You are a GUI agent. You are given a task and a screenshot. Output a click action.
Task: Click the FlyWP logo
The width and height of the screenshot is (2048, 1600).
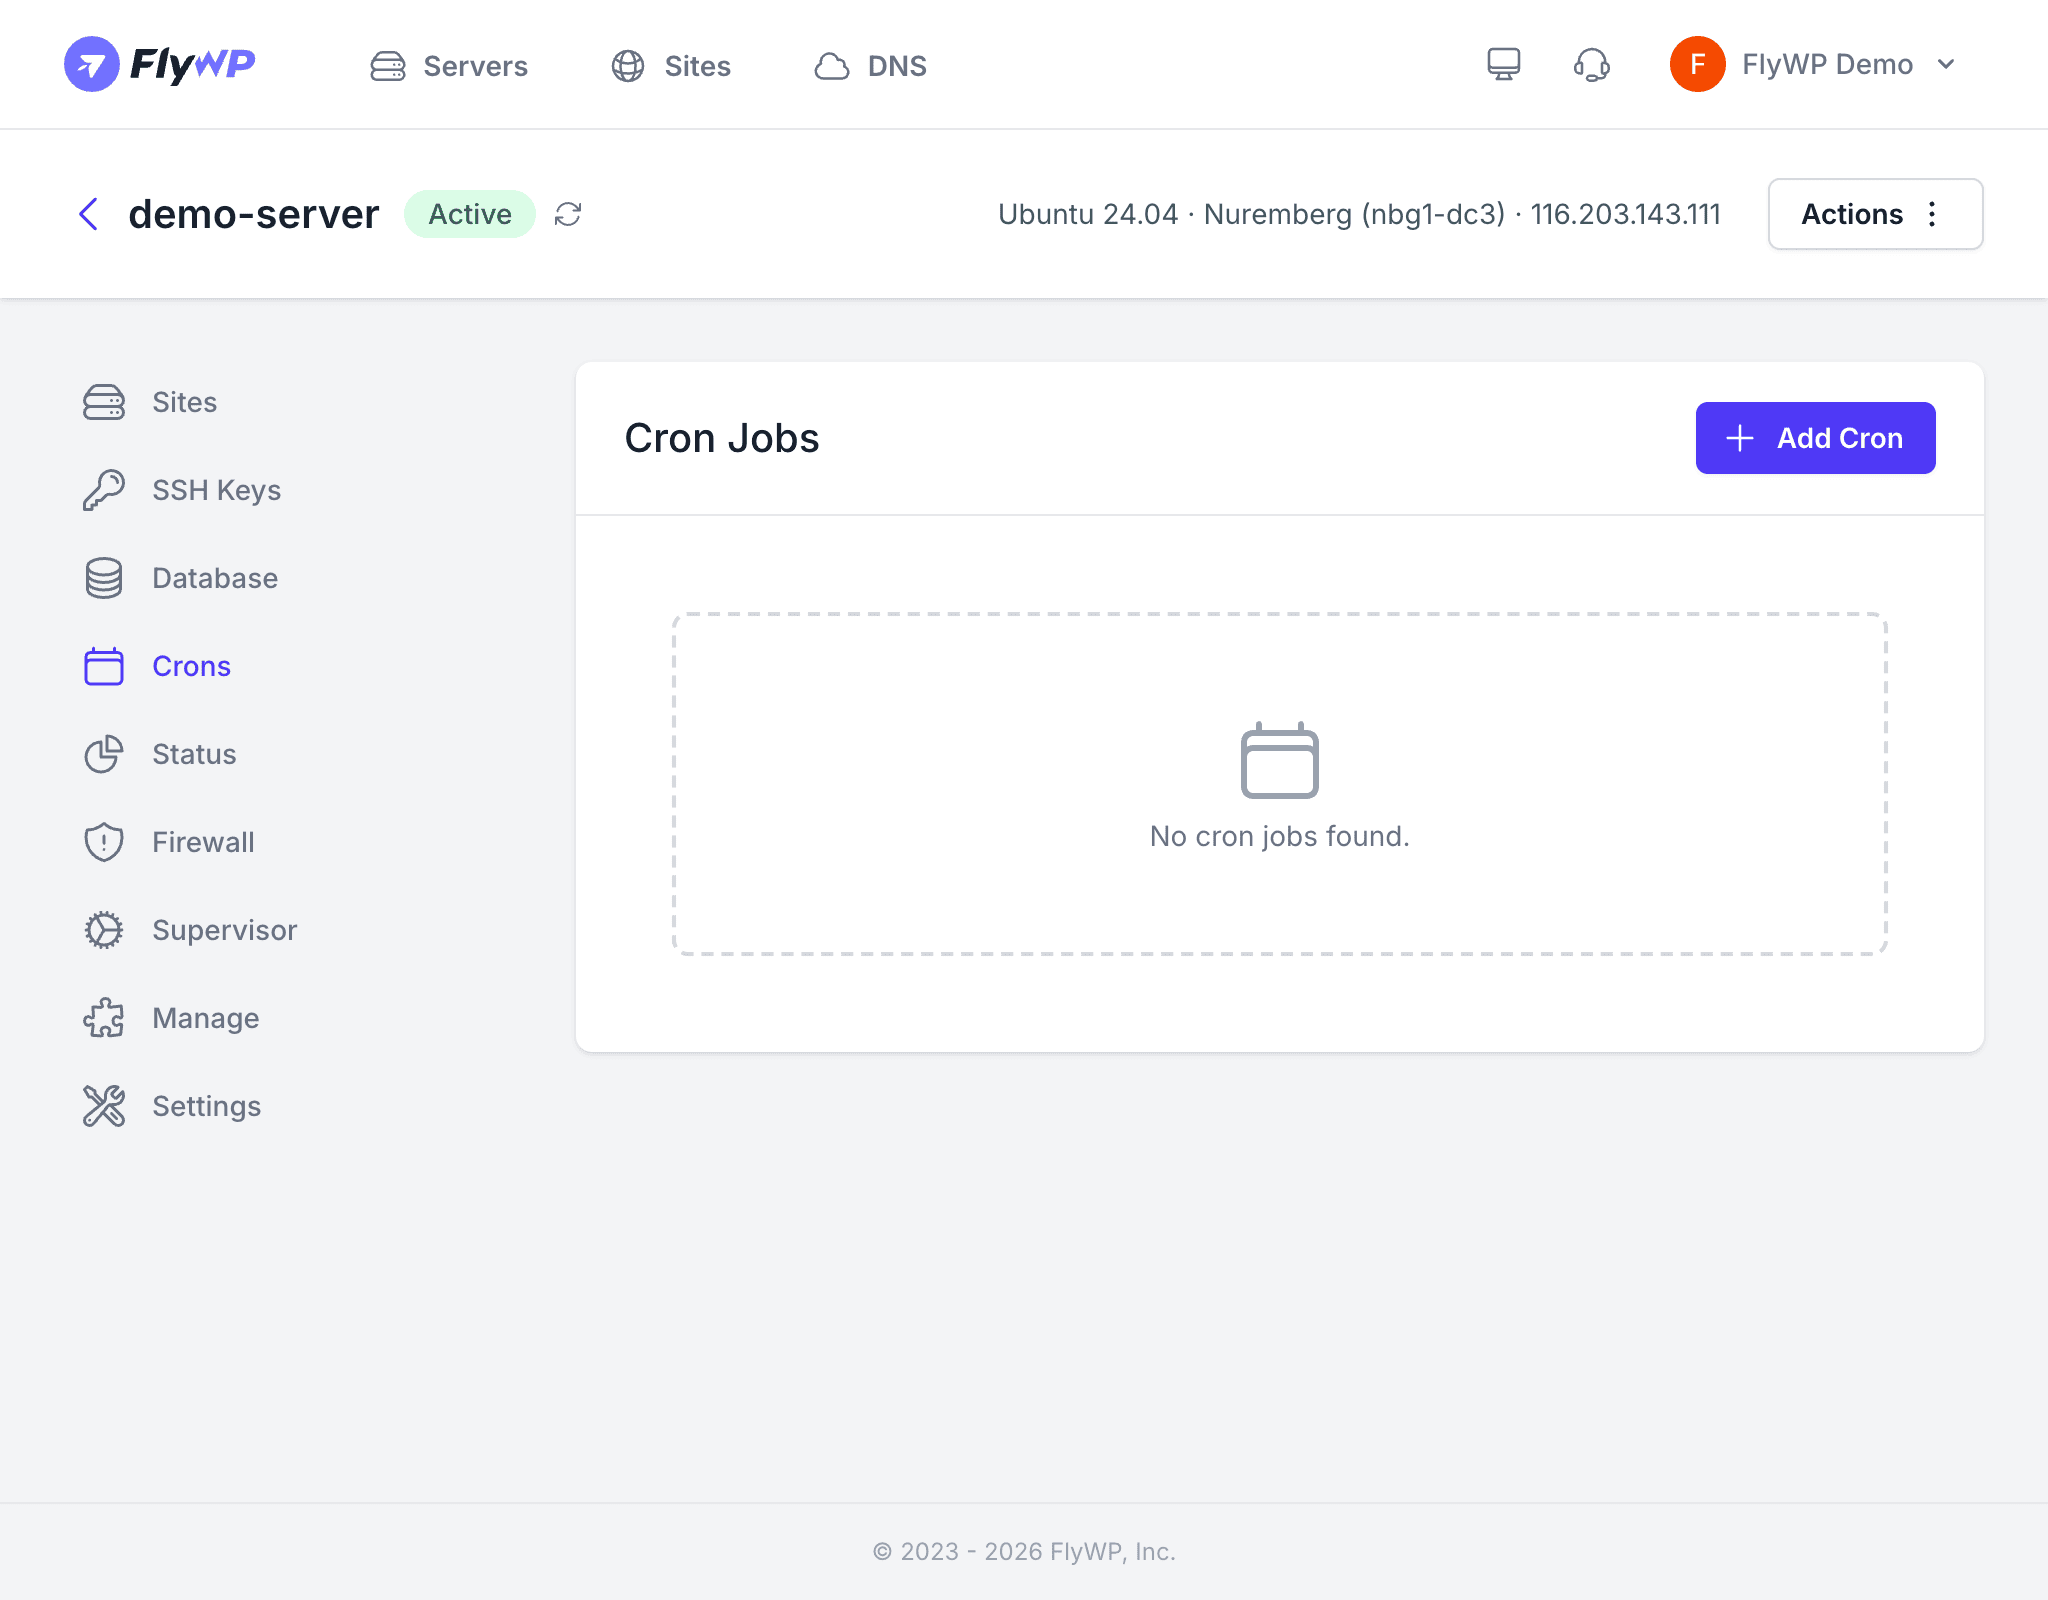coord(160,64)
